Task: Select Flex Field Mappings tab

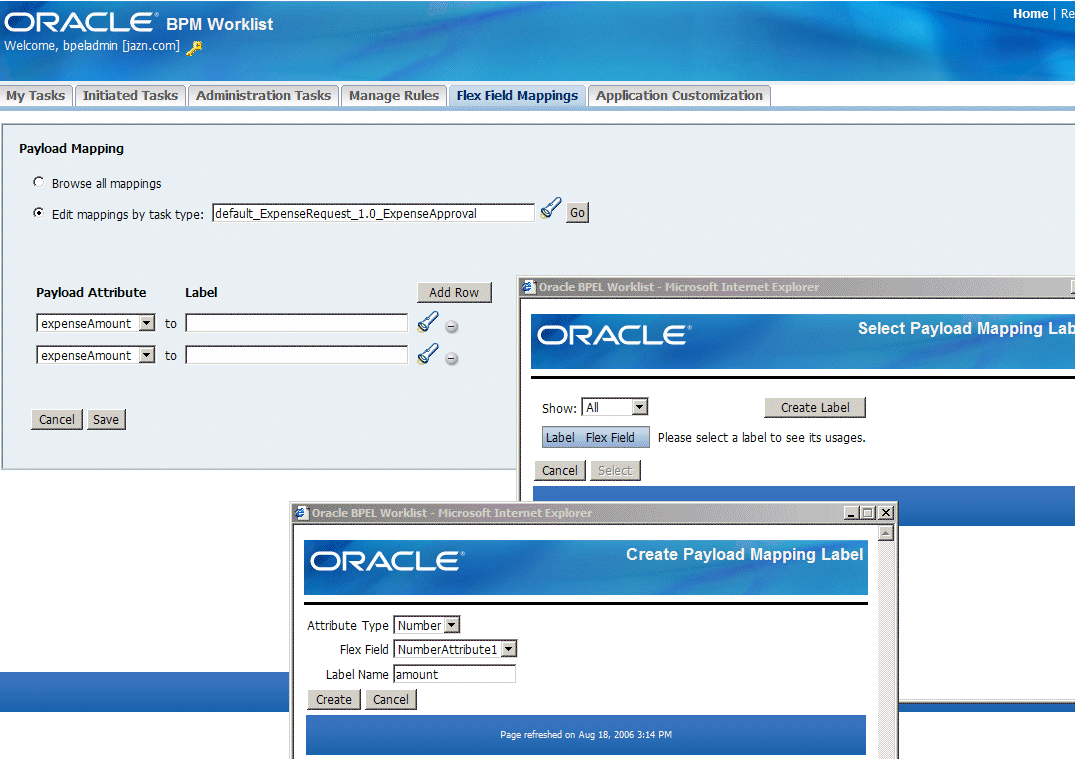Action: click(x=518, y=95)
